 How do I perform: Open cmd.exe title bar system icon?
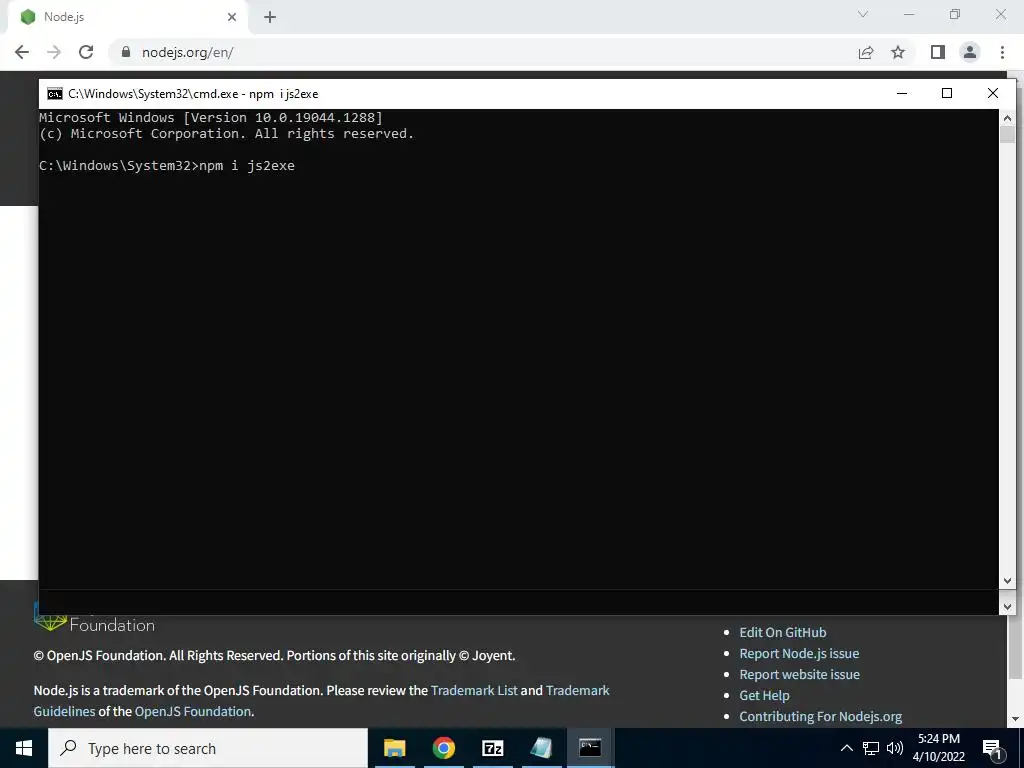click(55, 93)
